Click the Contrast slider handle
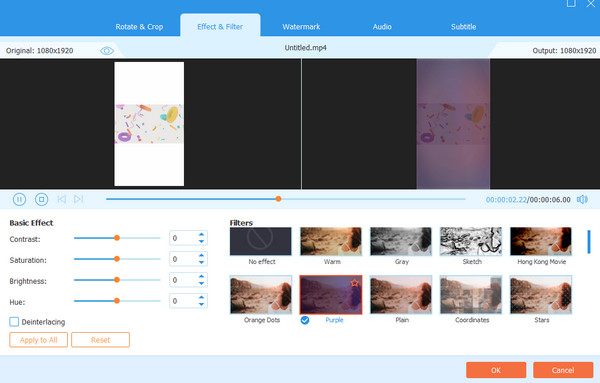The image size is (600, 383). pyautogui.click(x=117, y=238)
